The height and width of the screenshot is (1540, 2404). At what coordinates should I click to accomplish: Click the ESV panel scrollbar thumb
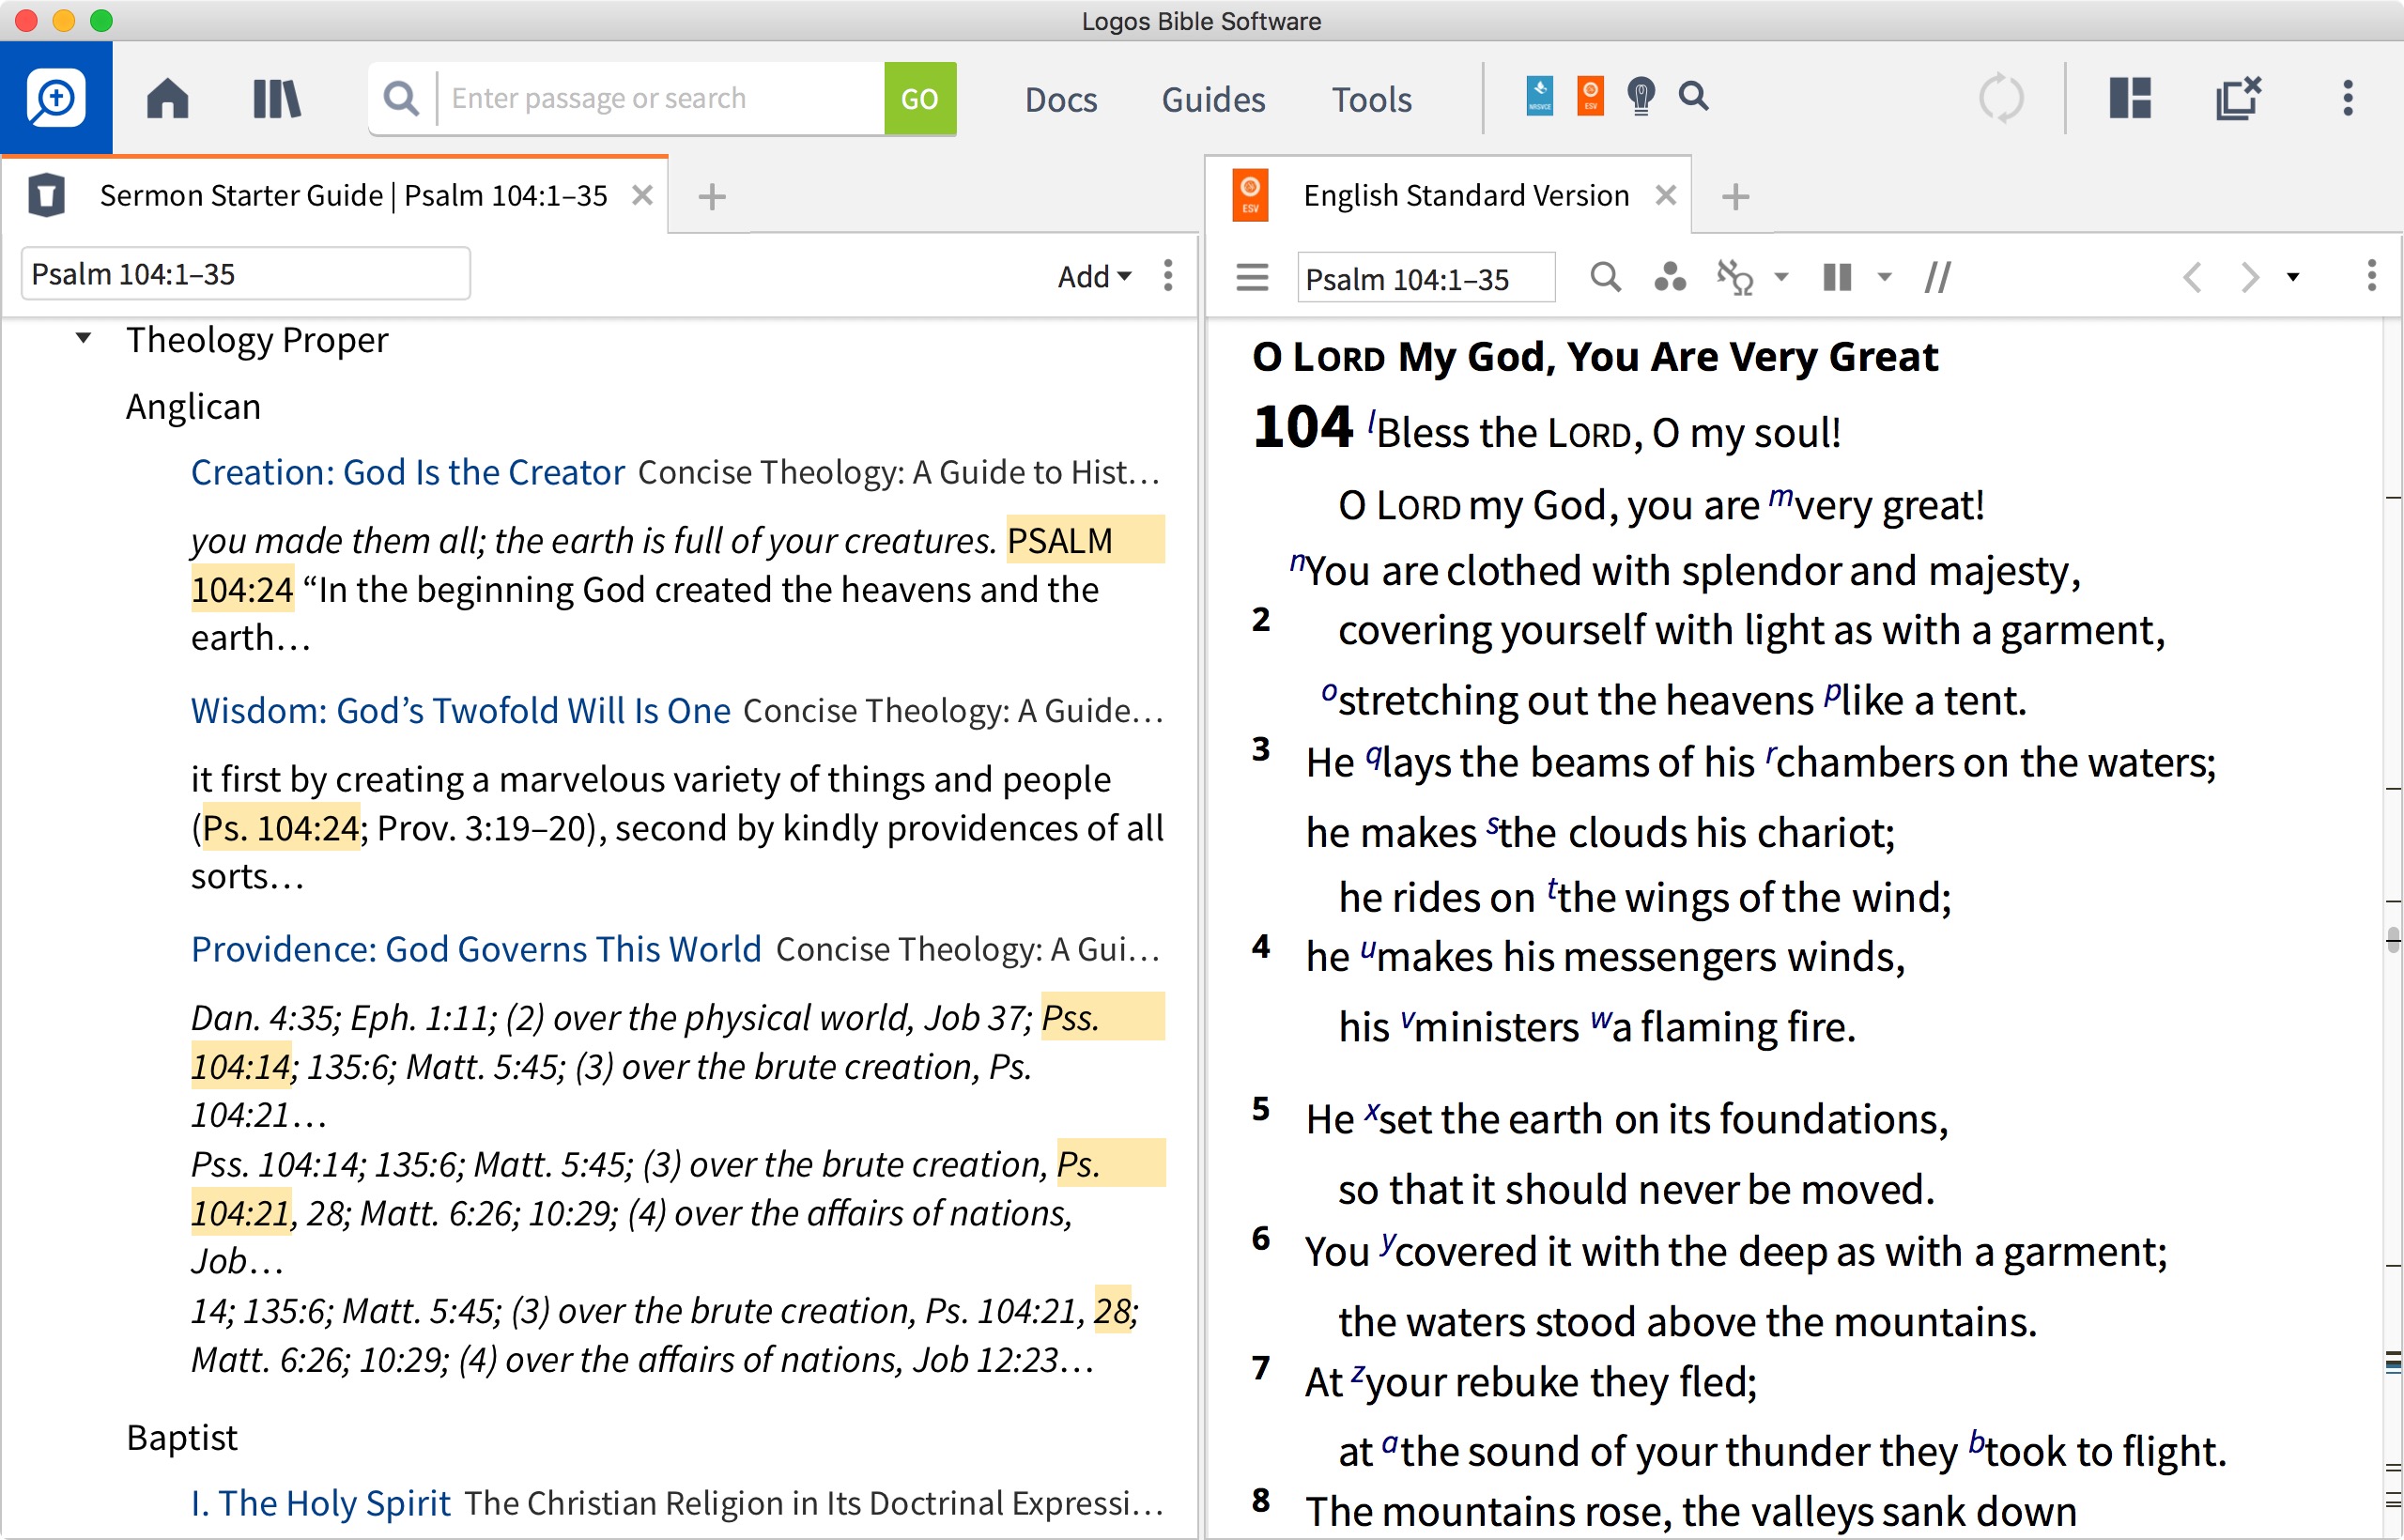[2393, 939]
